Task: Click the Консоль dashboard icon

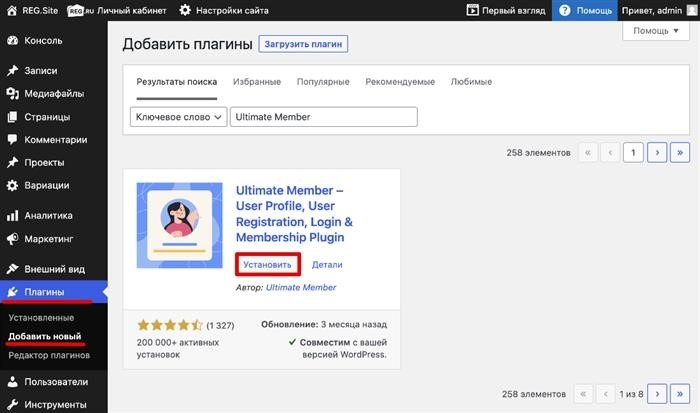Action: coord(12,41)
